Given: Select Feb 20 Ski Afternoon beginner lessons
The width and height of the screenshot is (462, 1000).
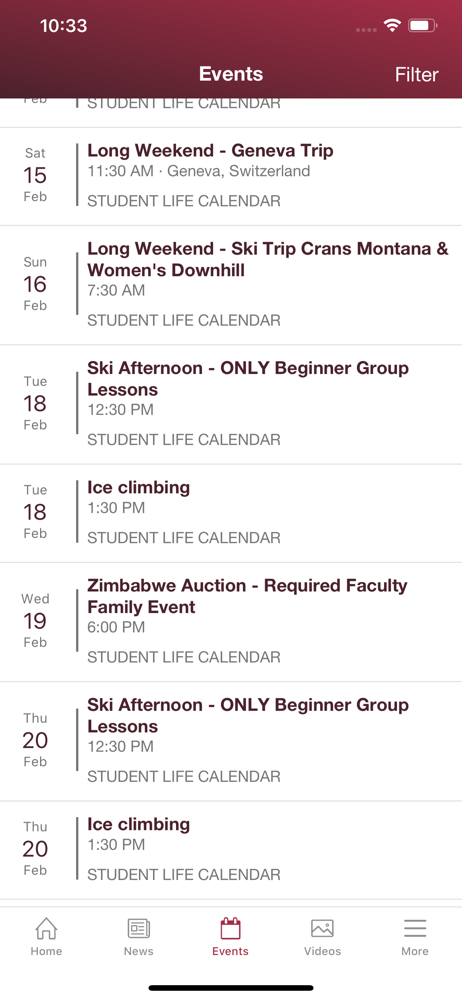Looking at the screenshot, I should 231,741.
